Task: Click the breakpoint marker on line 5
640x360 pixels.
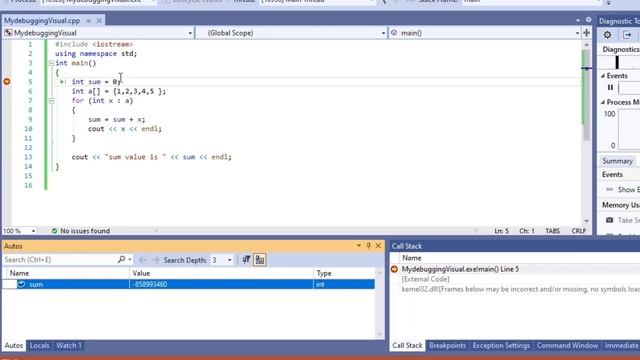Action: pos(7,82)
